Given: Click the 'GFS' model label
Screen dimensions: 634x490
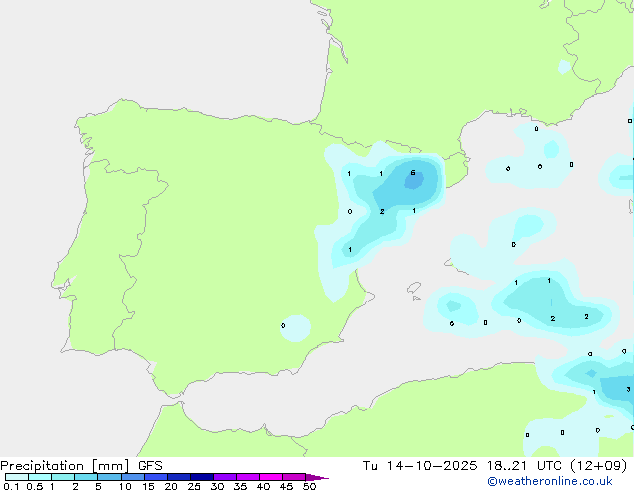Looking at the screenshot, I should pos(150,466).
